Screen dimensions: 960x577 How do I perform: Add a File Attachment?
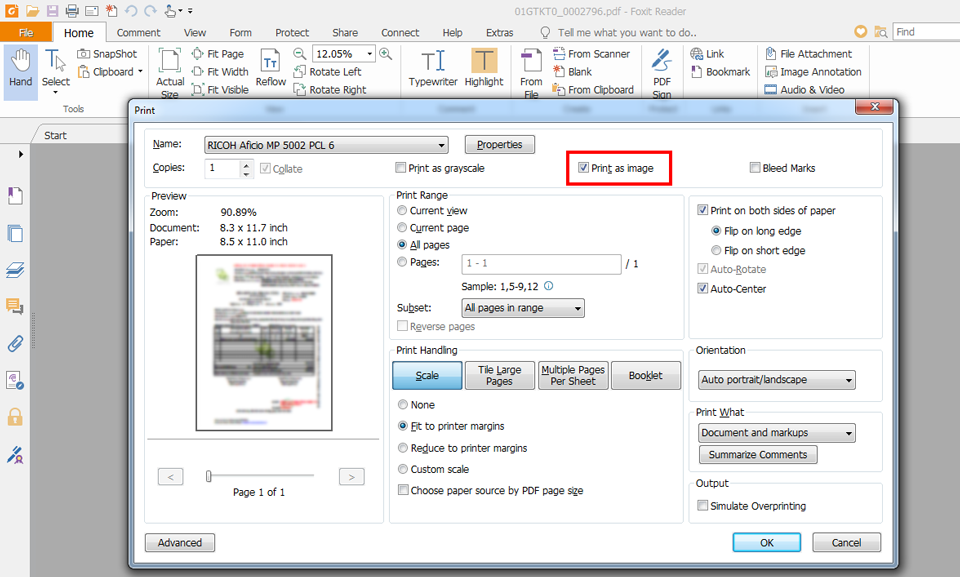808,54
